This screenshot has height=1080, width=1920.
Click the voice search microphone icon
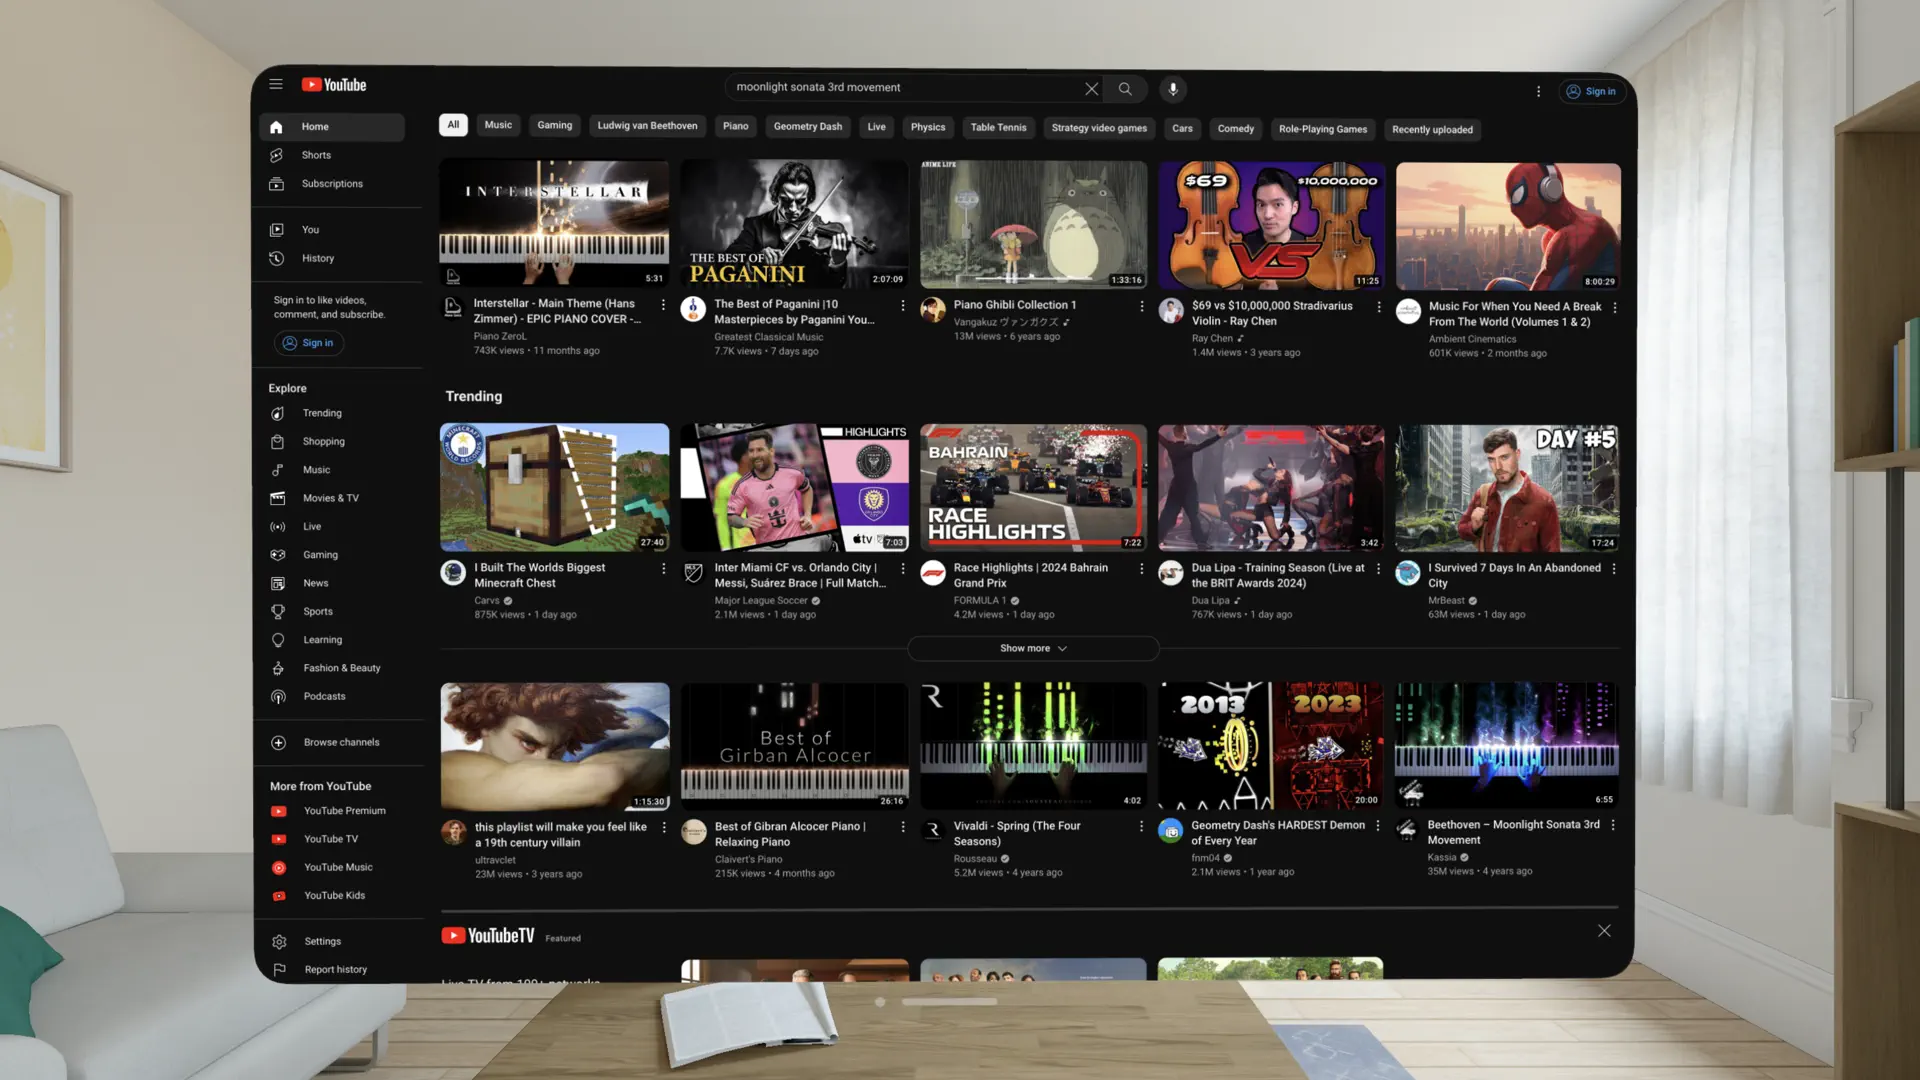[x=1172, y=89]
